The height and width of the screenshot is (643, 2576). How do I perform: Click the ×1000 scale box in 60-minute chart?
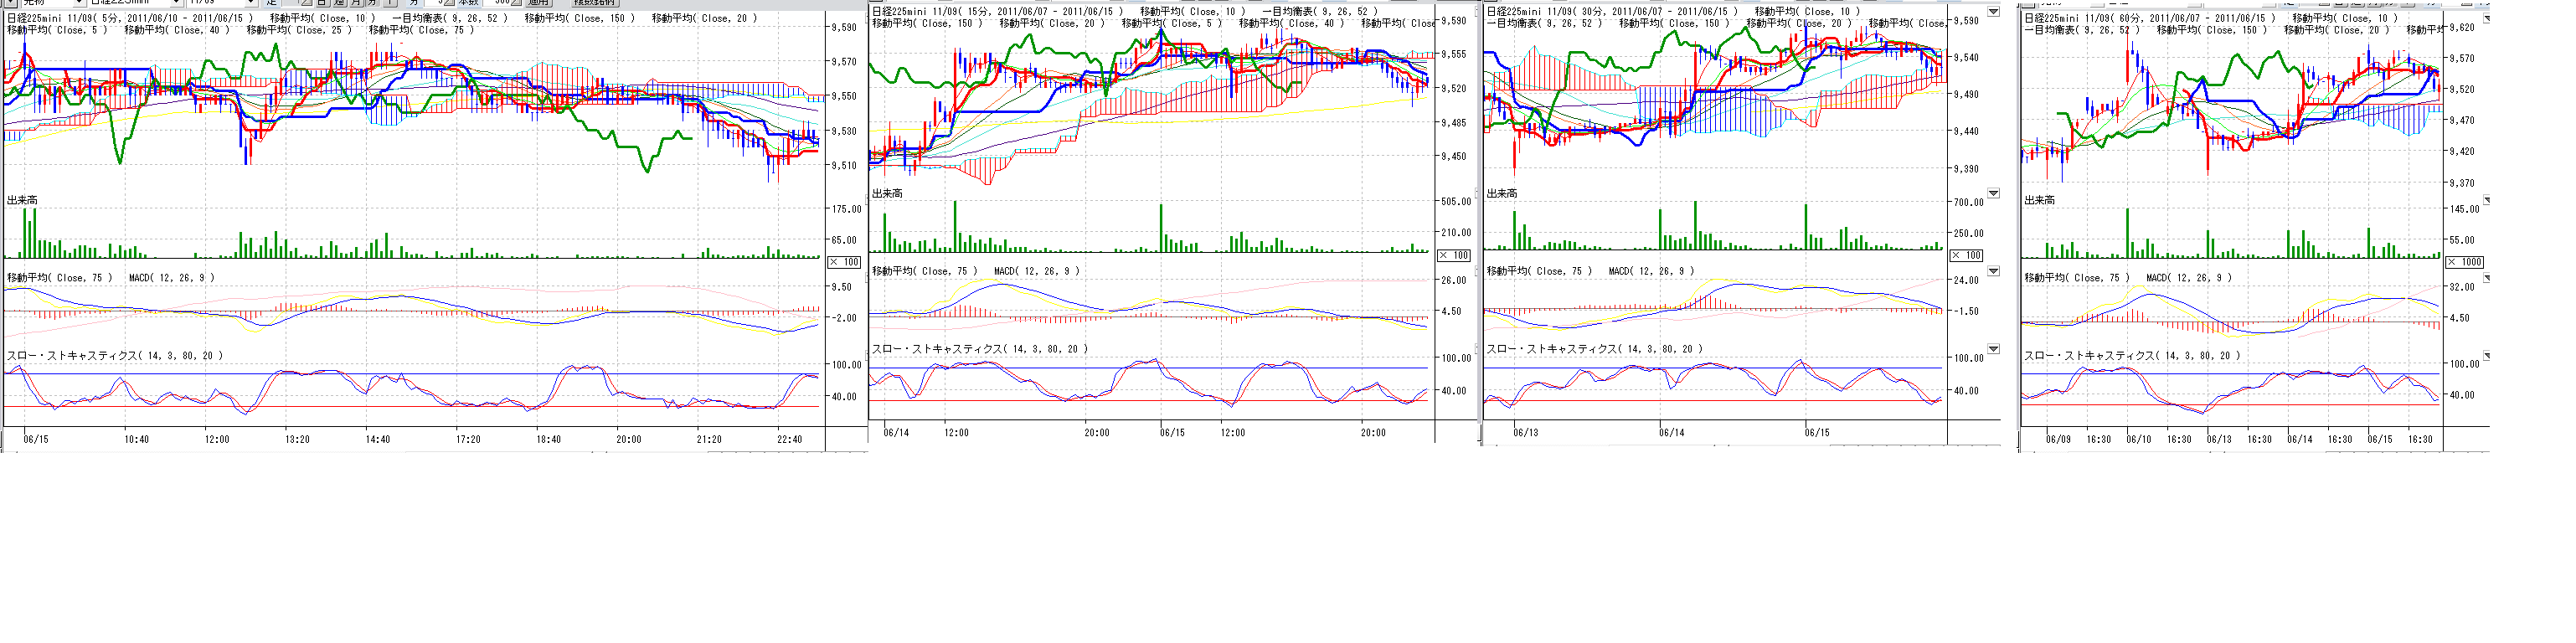(2464, 262)
